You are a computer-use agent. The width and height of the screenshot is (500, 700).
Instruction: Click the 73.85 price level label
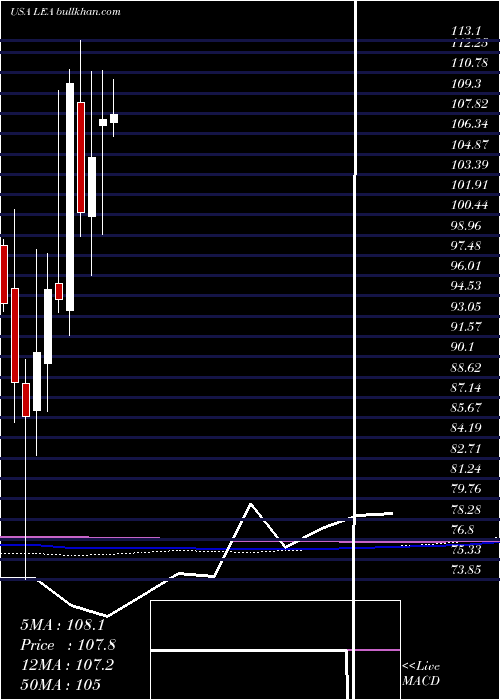[x=466, y=570]
